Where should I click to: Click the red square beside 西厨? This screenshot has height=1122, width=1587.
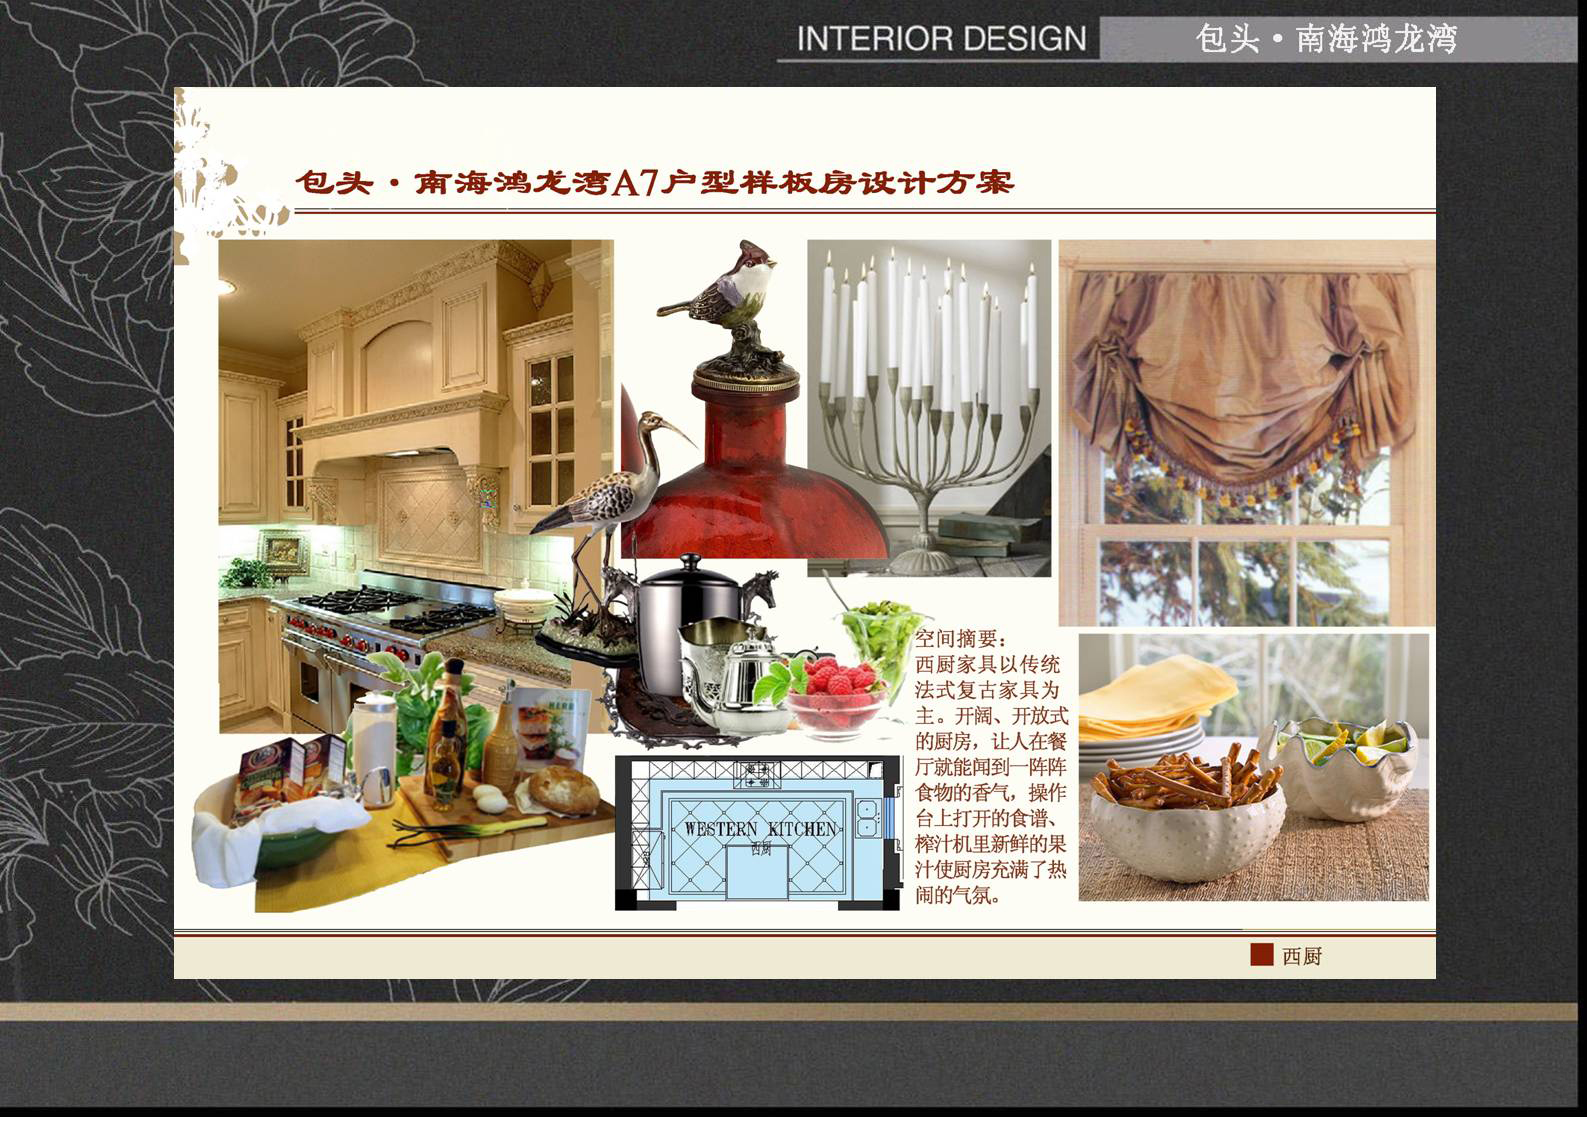[1262, 955]
